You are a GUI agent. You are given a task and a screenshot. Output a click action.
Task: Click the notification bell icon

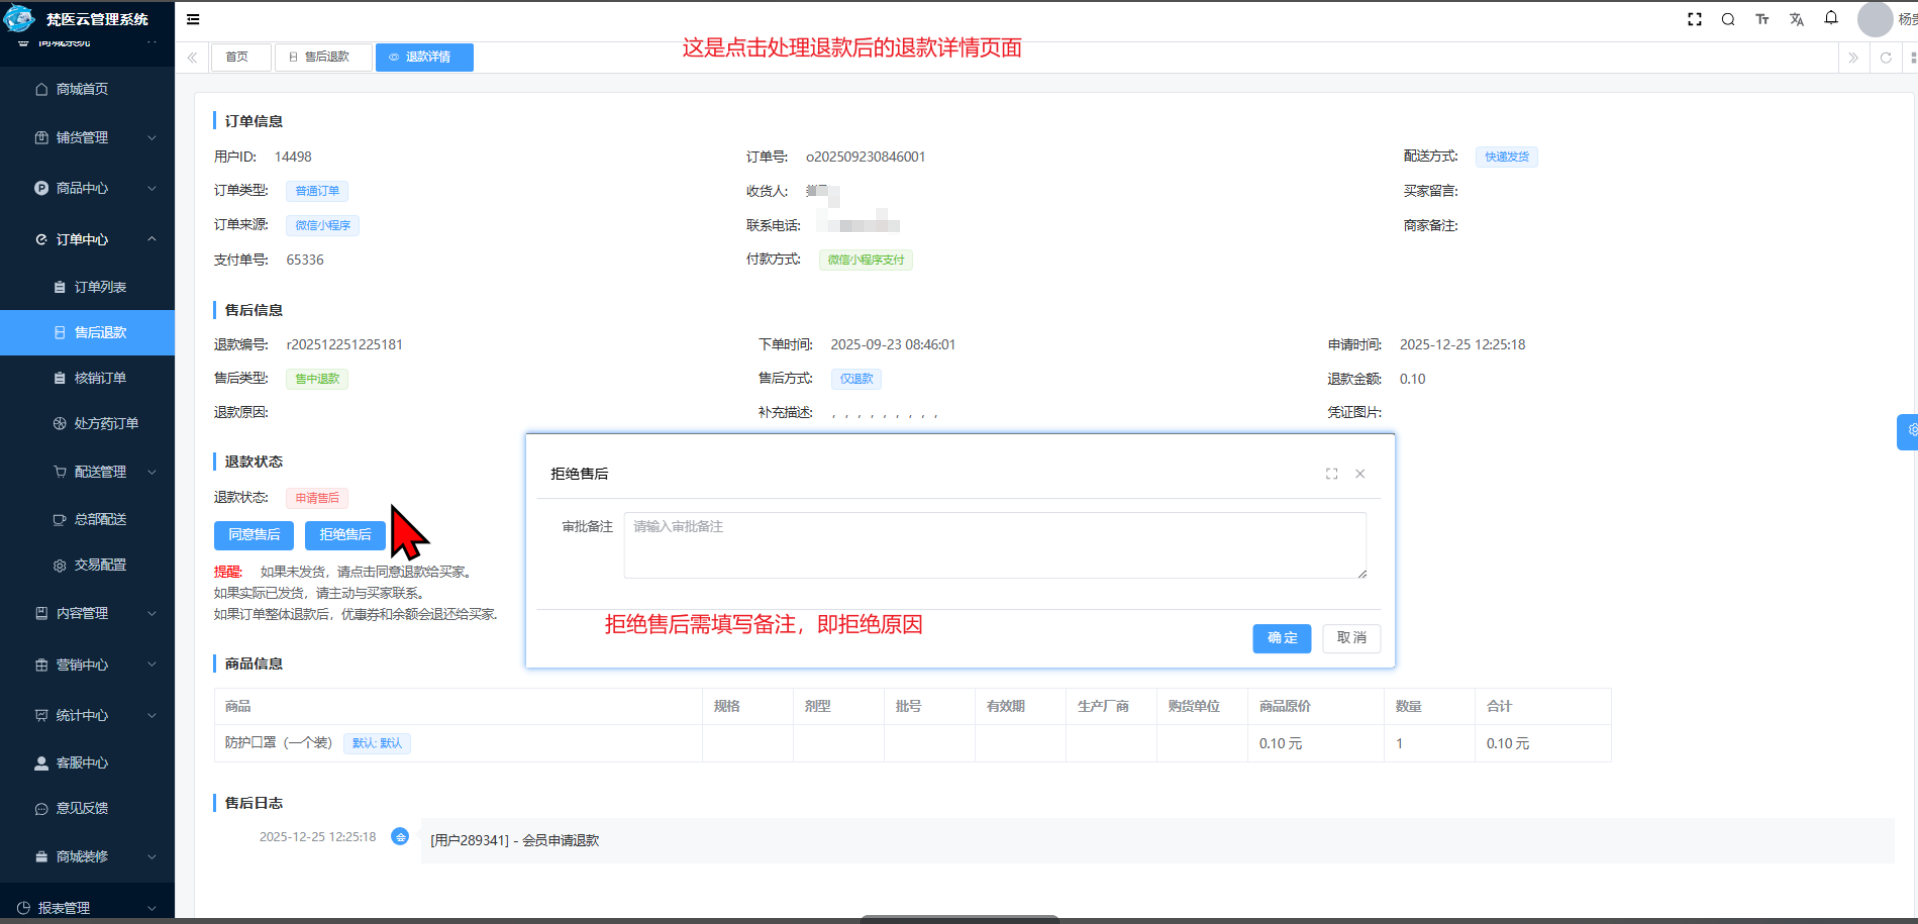1831,19
